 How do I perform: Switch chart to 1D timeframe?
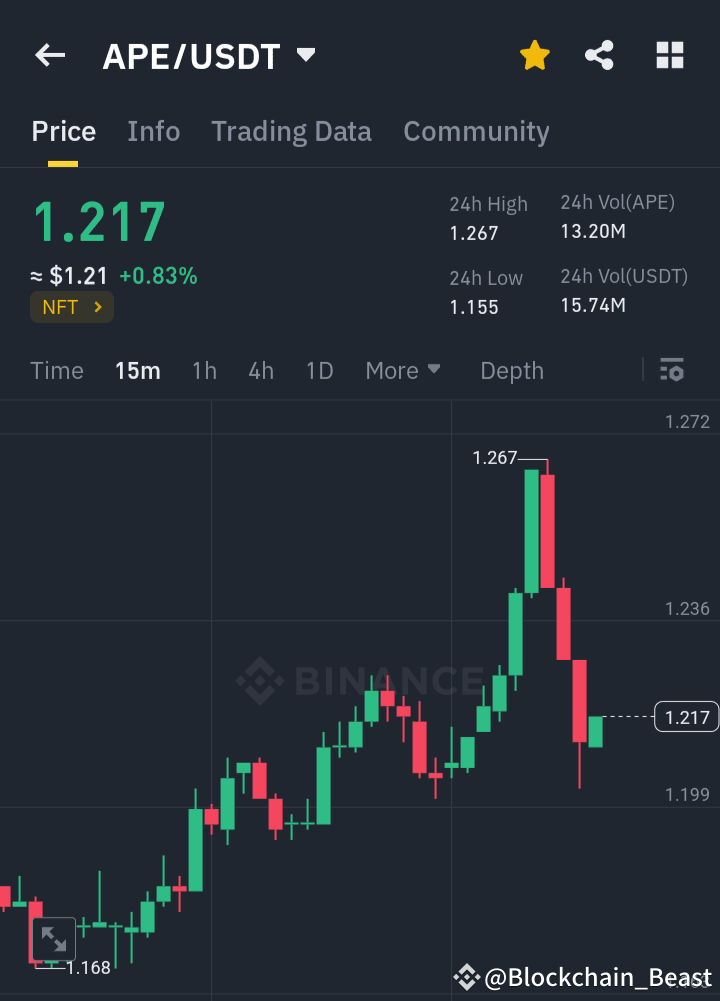319,370
